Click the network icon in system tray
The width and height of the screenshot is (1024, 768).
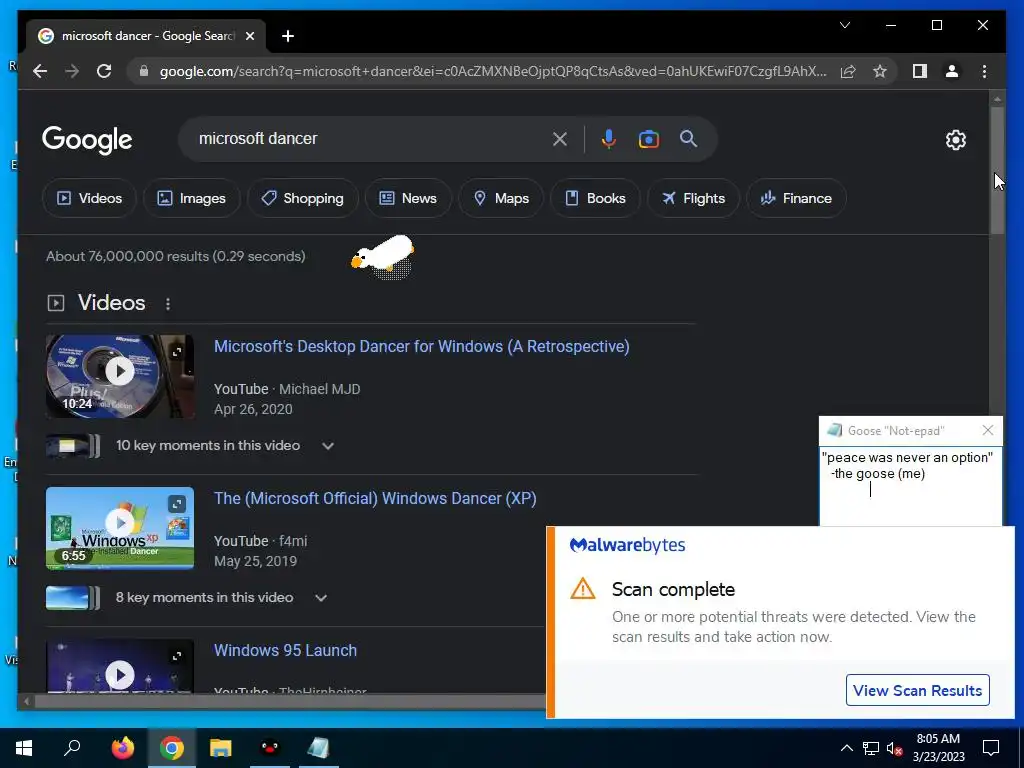click(x=871, y=748)
